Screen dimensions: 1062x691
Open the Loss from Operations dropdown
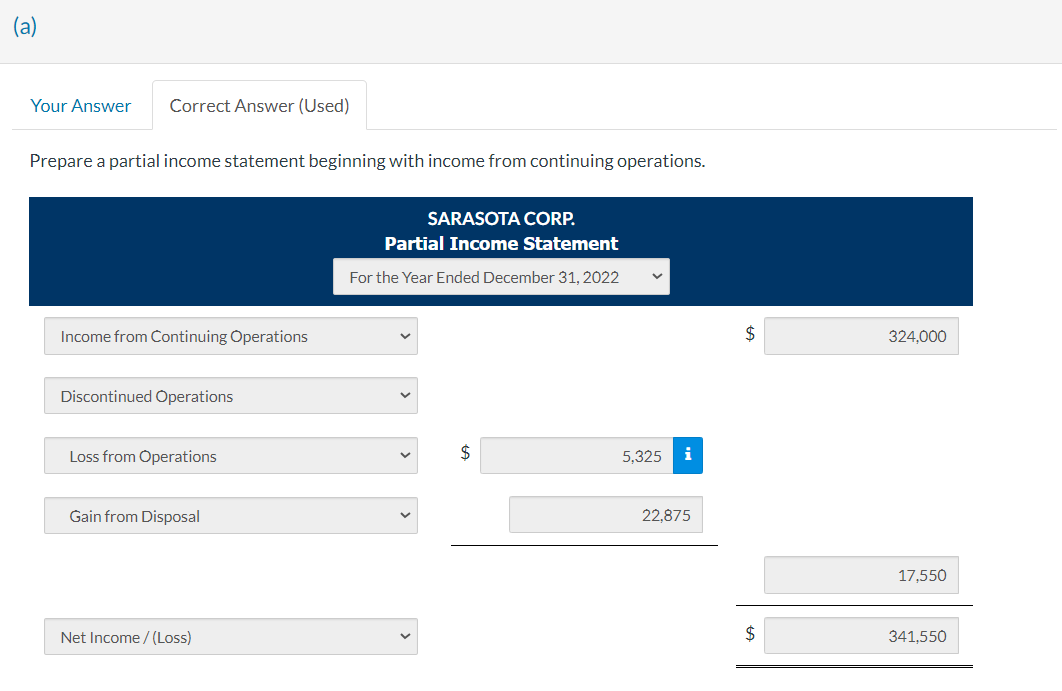pyautogui.click(x=230, y=455)
